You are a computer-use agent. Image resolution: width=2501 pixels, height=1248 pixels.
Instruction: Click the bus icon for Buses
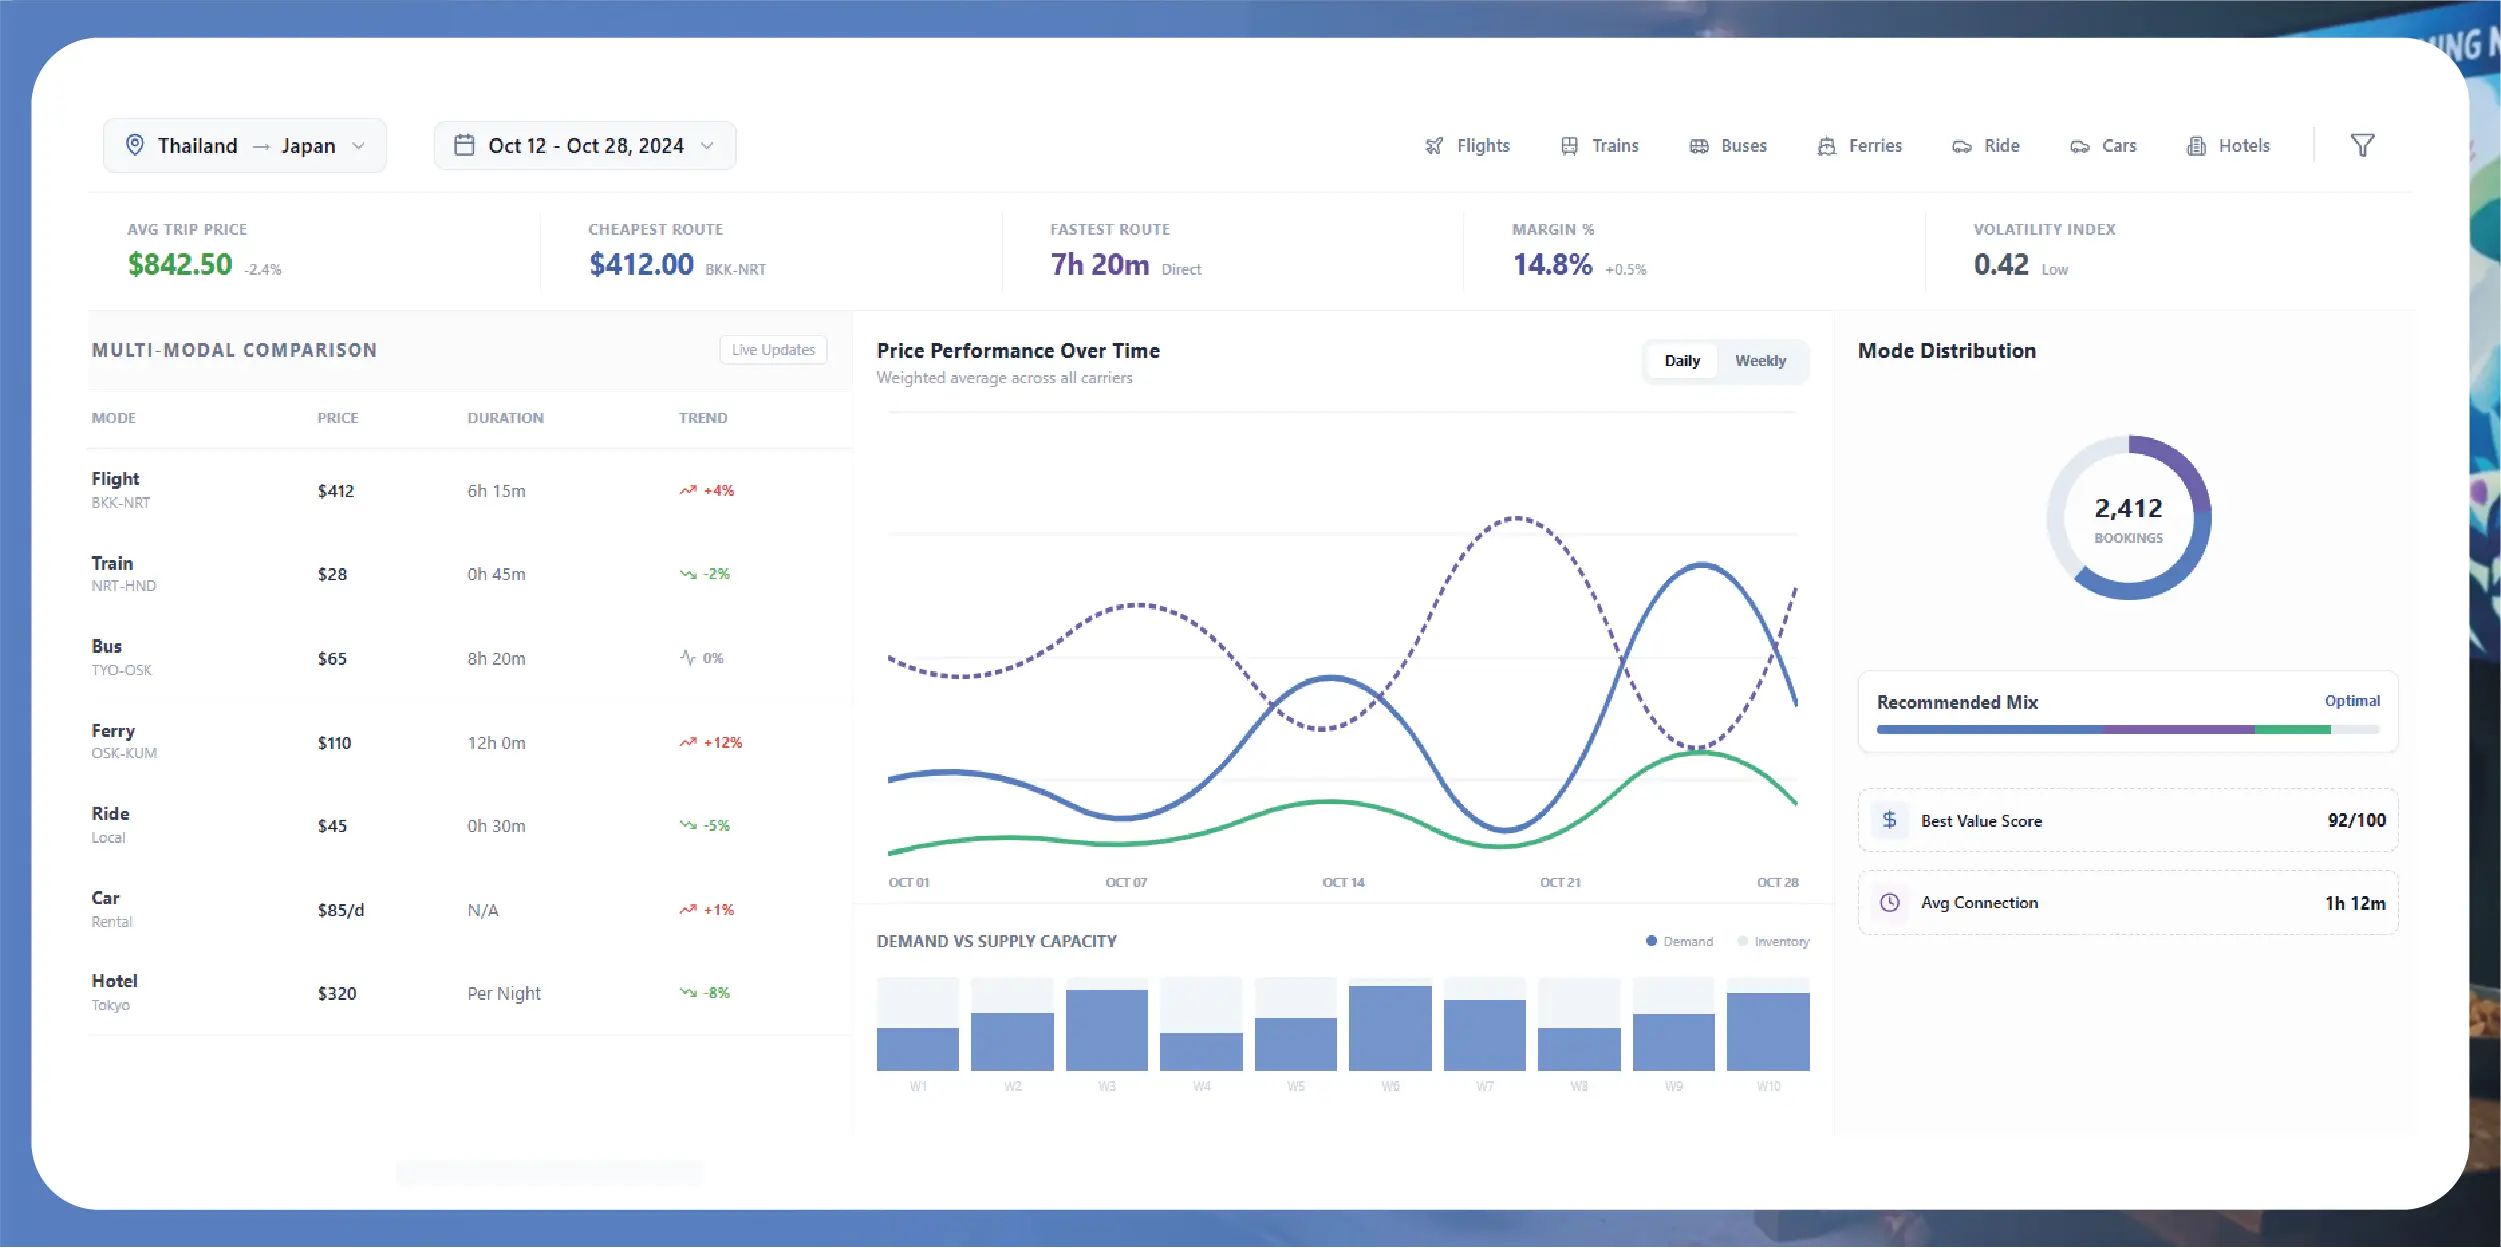pyautogui.click(x=1699, y=146)
